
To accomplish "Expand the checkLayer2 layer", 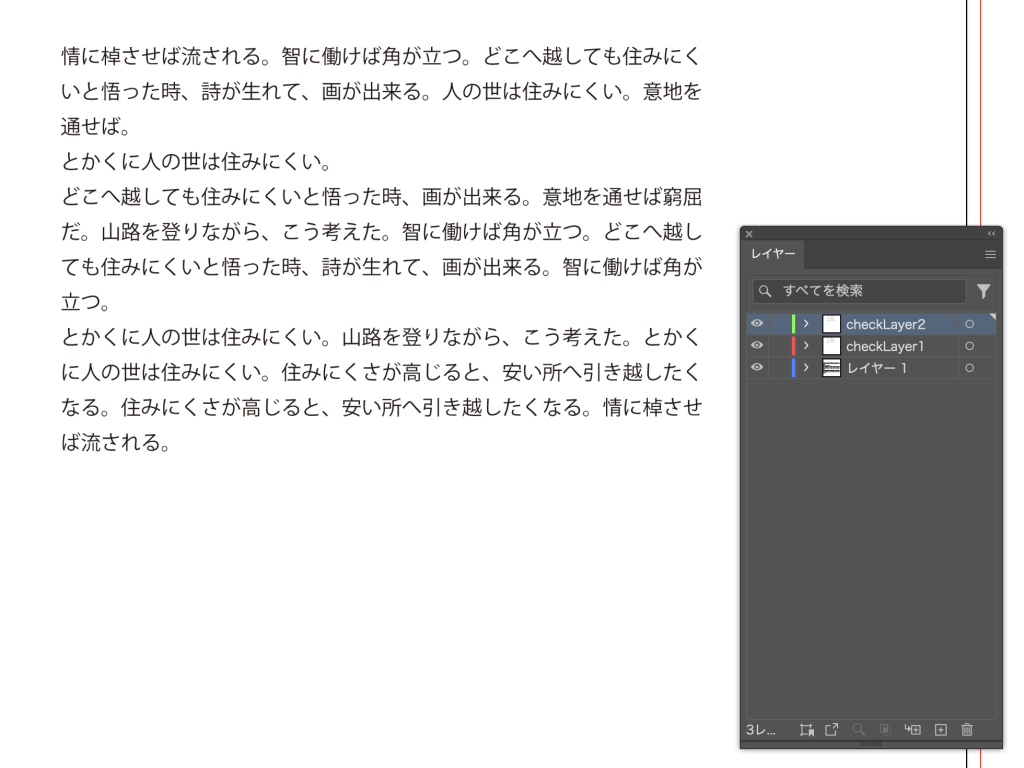I will (x=807, y=324).
